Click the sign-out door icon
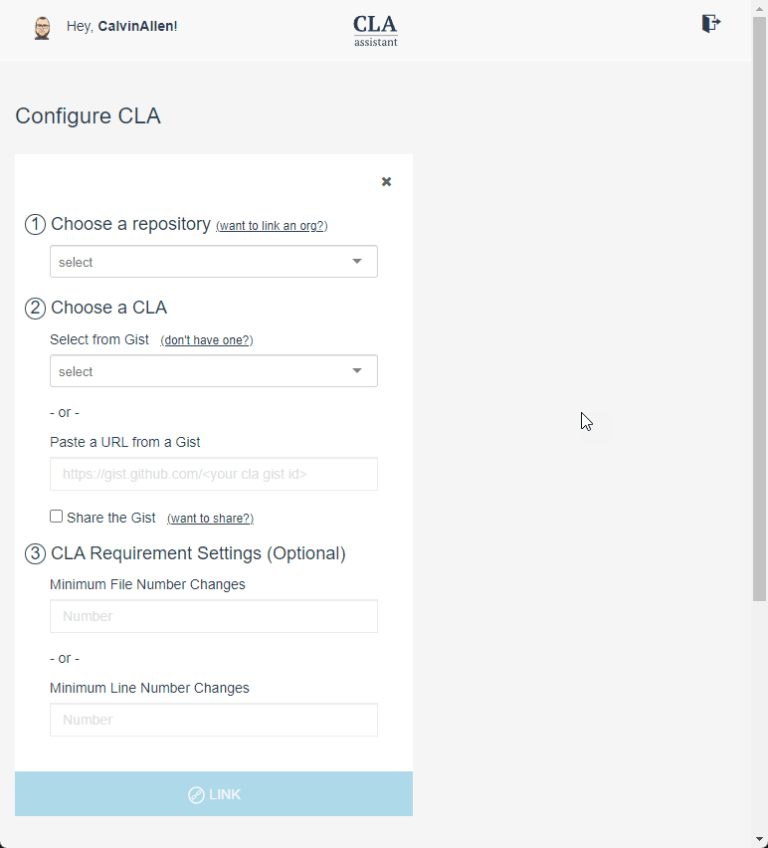The image size is (768, 848). tap(710, 23)
